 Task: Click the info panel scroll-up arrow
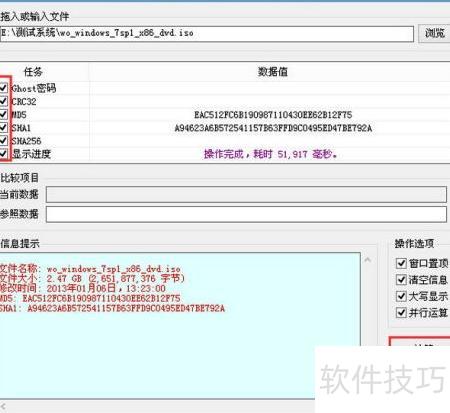click(x=367, y=260)
